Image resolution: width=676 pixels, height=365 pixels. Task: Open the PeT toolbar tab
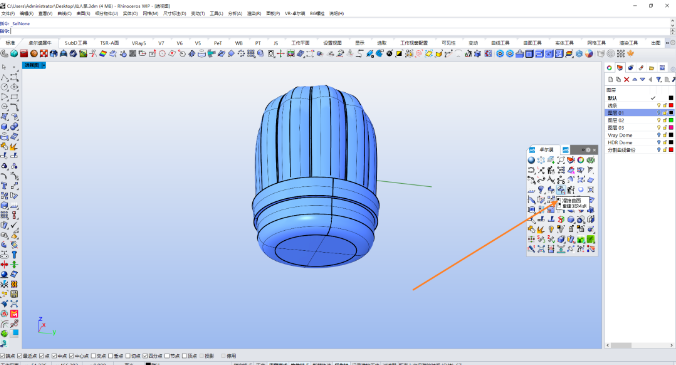click(x=218, y=43)
